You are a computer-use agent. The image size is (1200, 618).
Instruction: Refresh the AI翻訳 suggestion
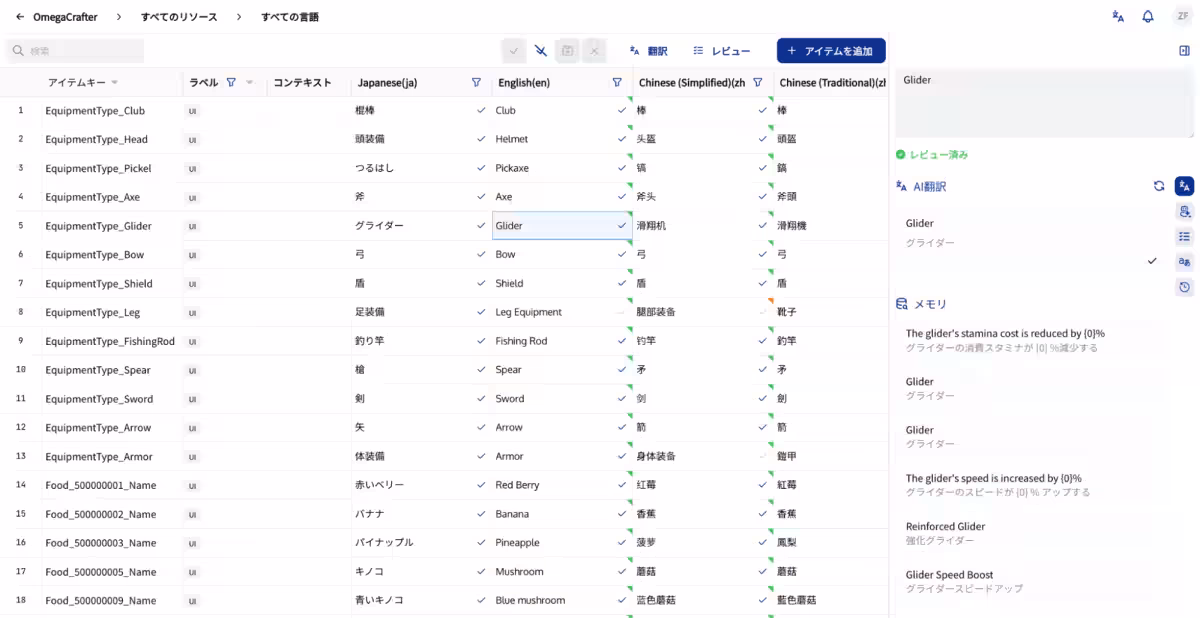point(1159,186)
